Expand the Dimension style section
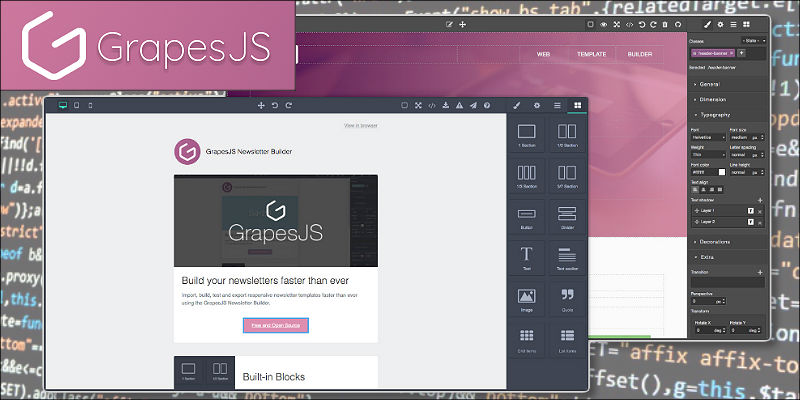This screenshot has width=800, height=400. (x=728, y=99)
